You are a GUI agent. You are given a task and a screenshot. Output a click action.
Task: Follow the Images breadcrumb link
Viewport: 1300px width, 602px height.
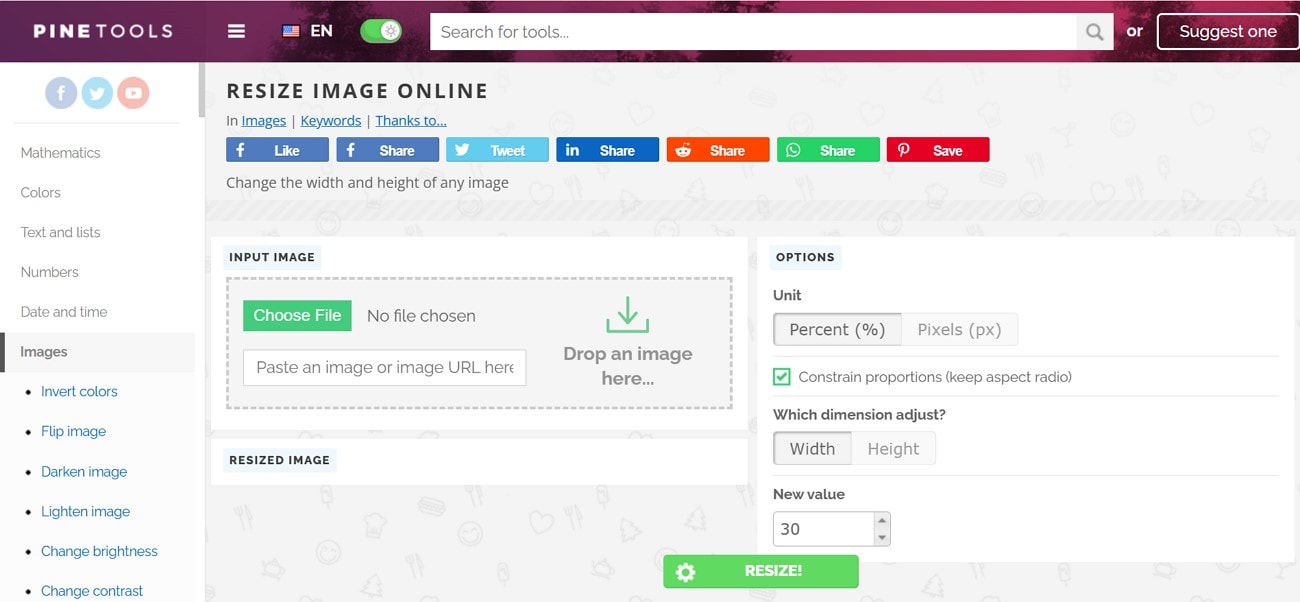point(264,121)
